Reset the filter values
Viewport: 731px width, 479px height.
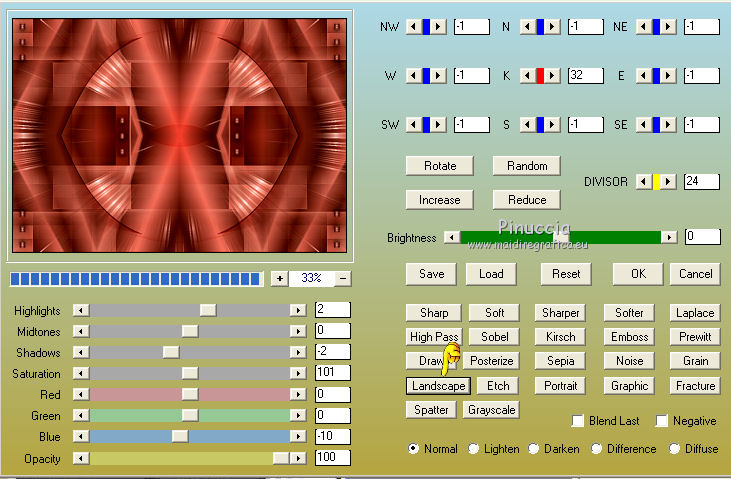pyautogui.click(x=566, y=274)
